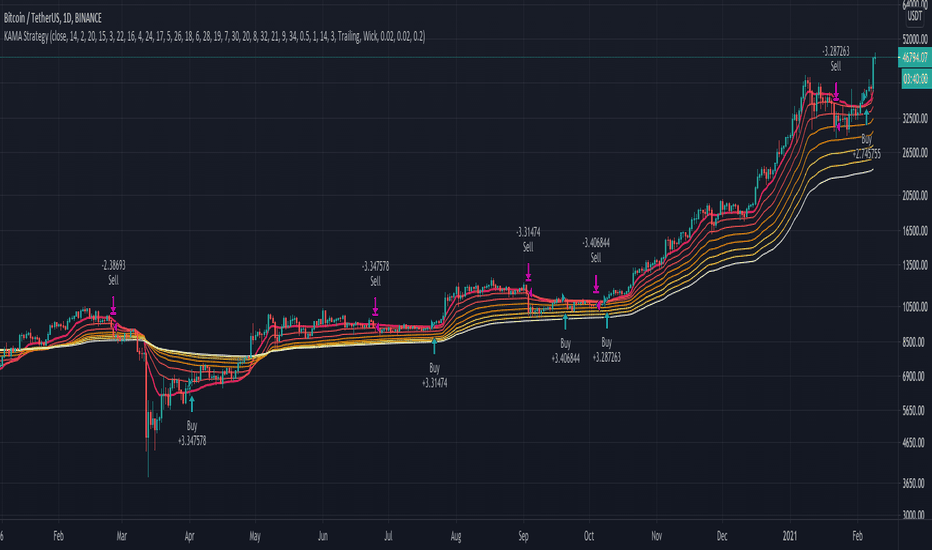Select the Sell arrow marked -3.31474

(x=528, y=272)
